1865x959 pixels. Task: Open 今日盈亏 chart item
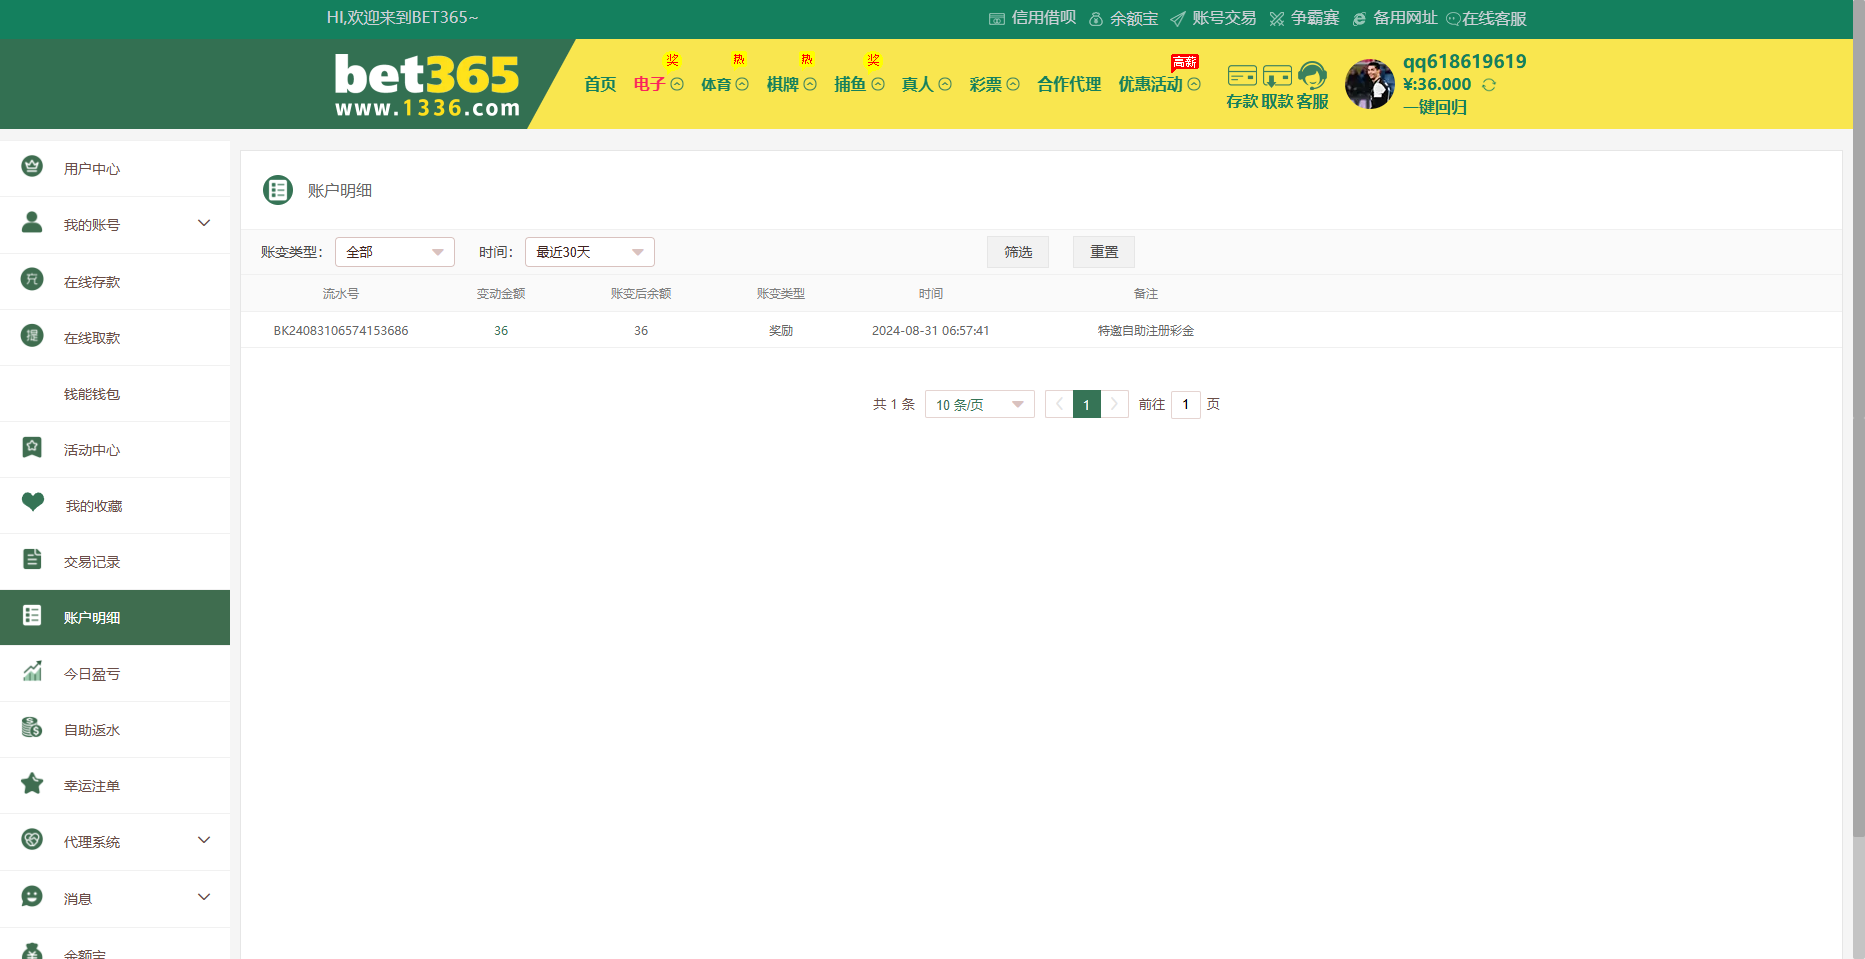(92, 674)
